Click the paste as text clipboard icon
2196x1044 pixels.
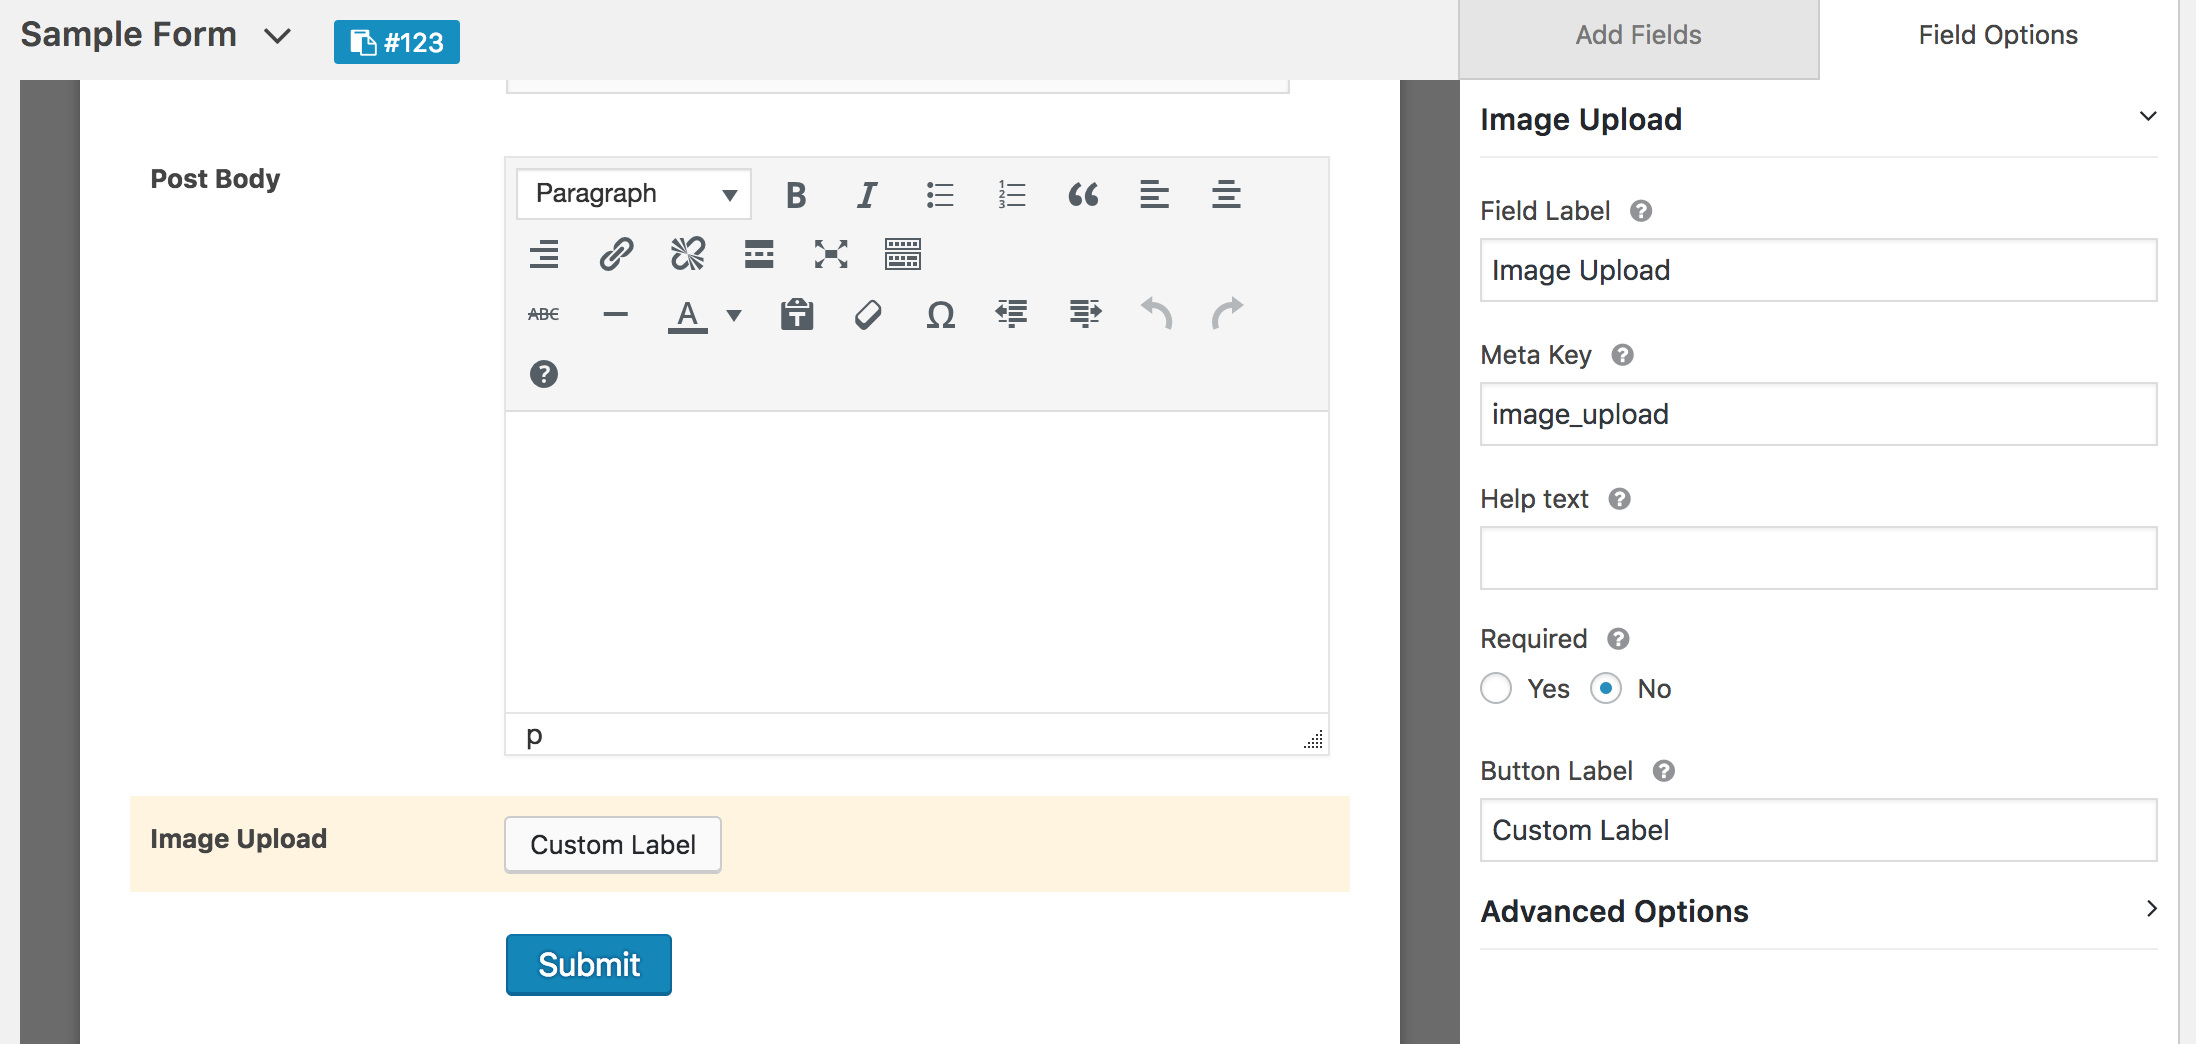[797, 315]
